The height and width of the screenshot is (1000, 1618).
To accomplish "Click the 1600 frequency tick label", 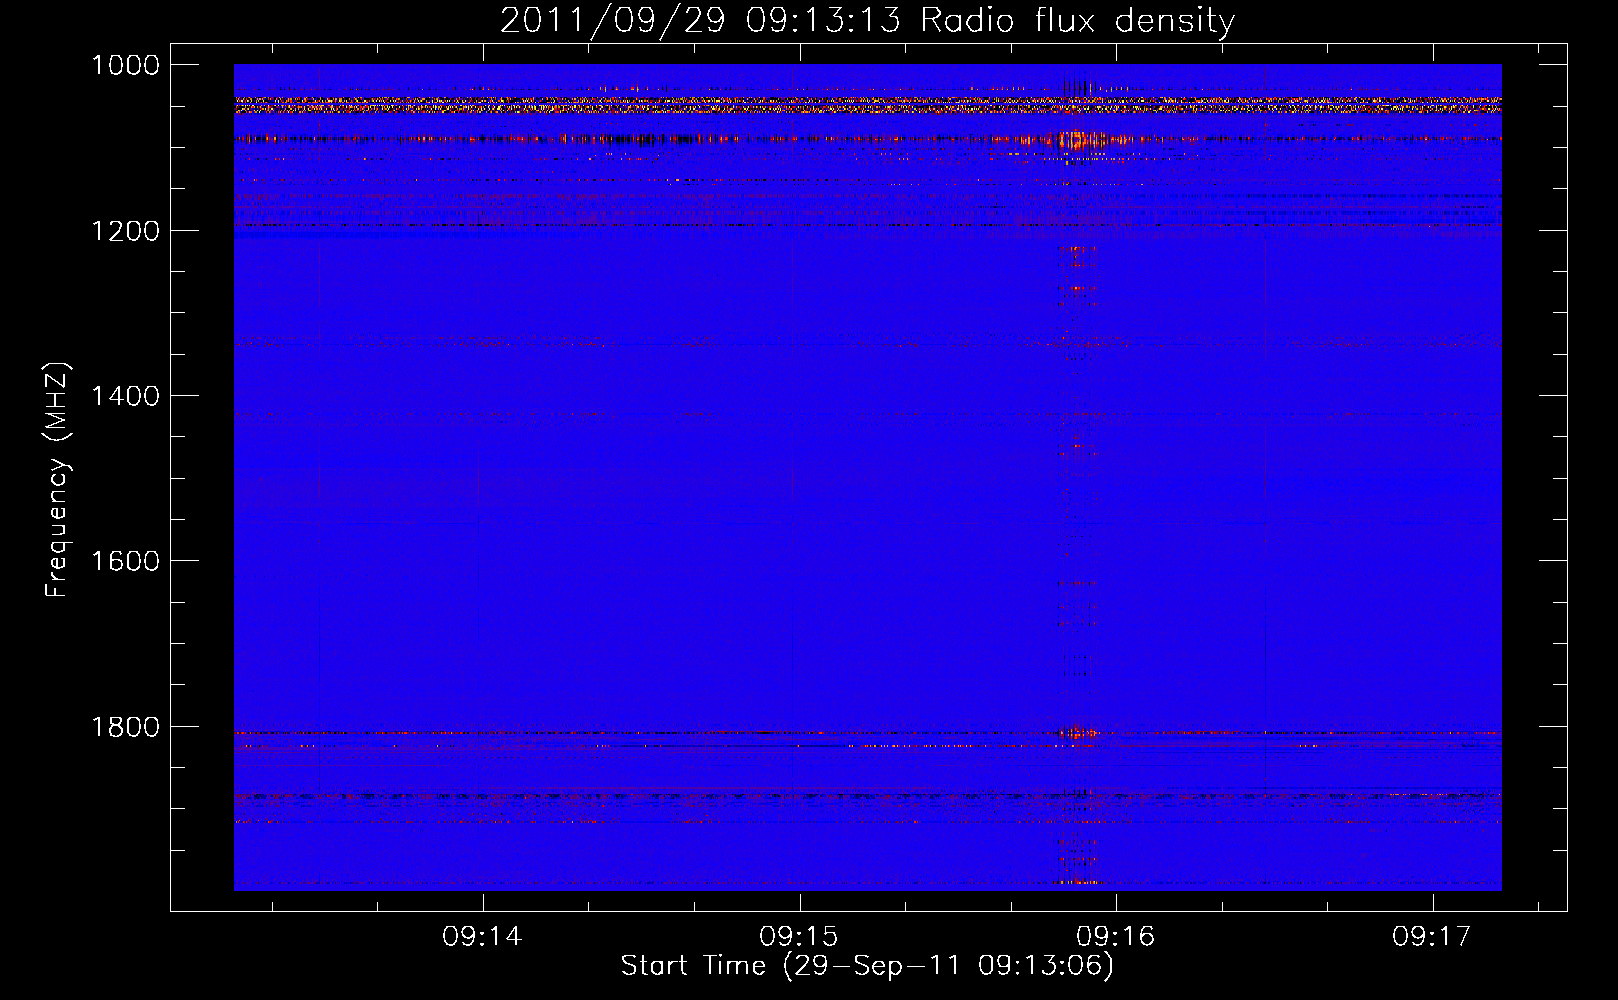I will click(x=126, y=561).
